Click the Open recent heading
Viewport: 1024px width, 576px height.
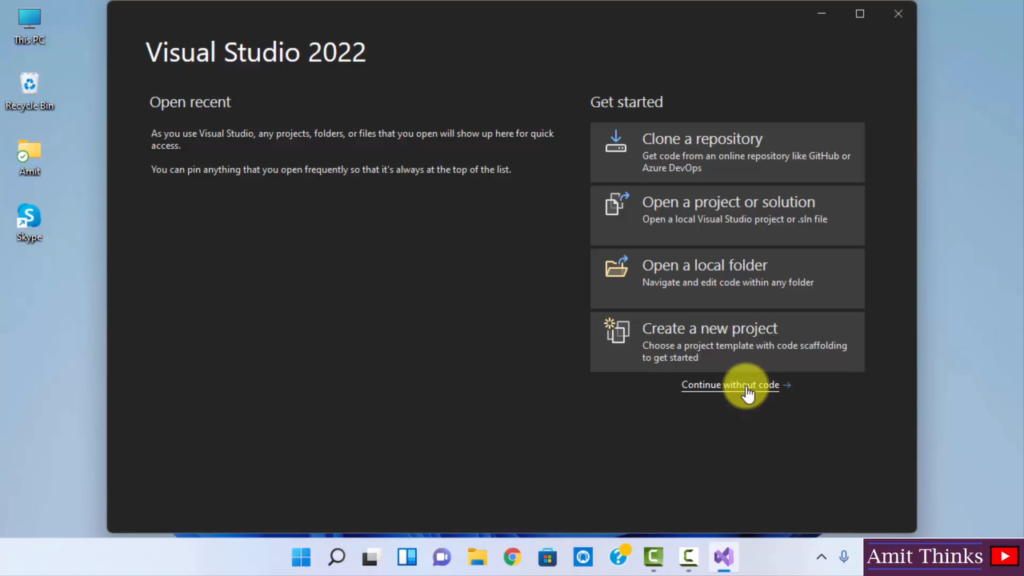[x=190, y=102]
